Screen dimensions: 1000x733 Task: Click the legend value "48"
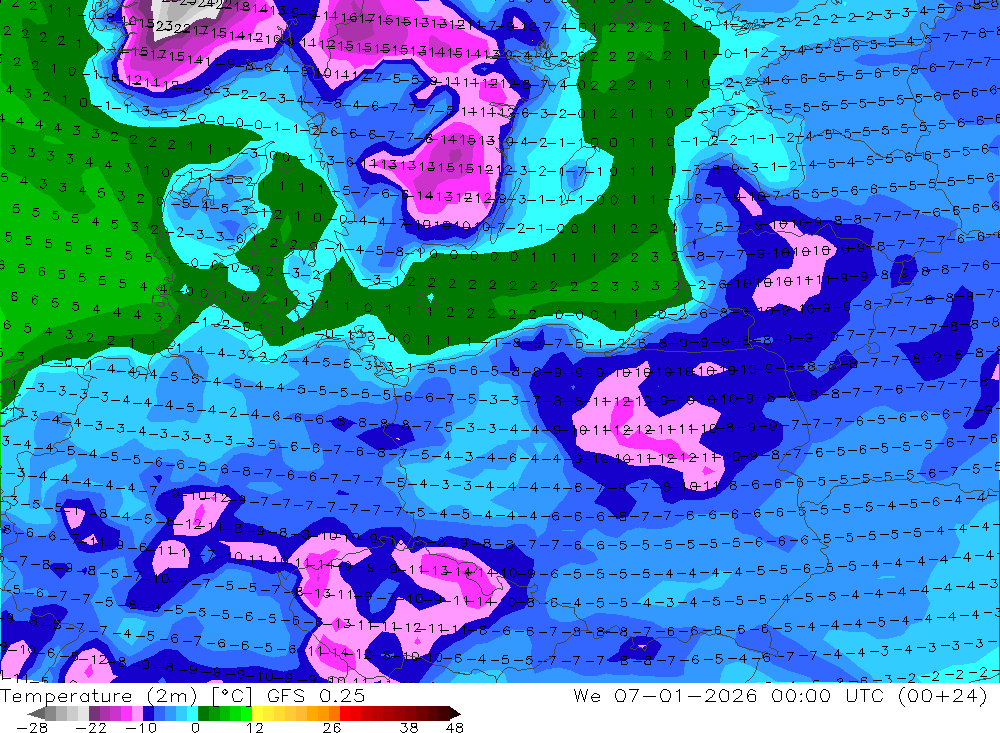click(454, 728)
